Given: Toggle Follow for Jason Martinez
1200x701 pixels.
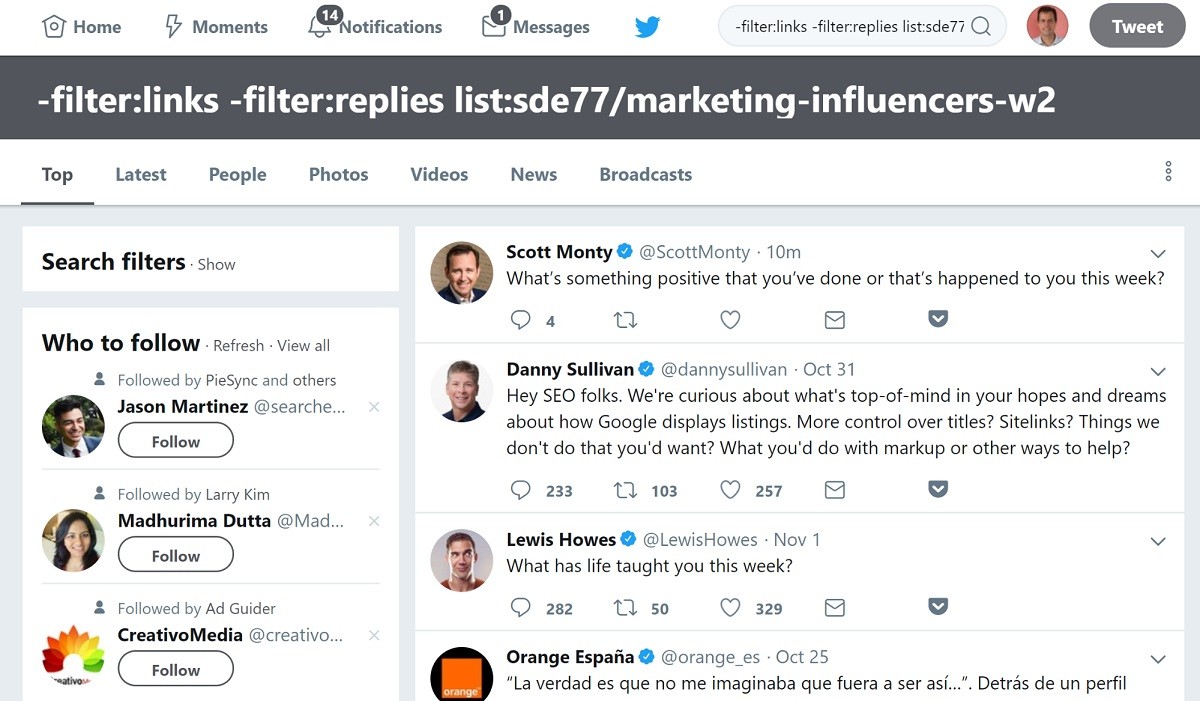Looking at the screenshot, I should (175, 441).
